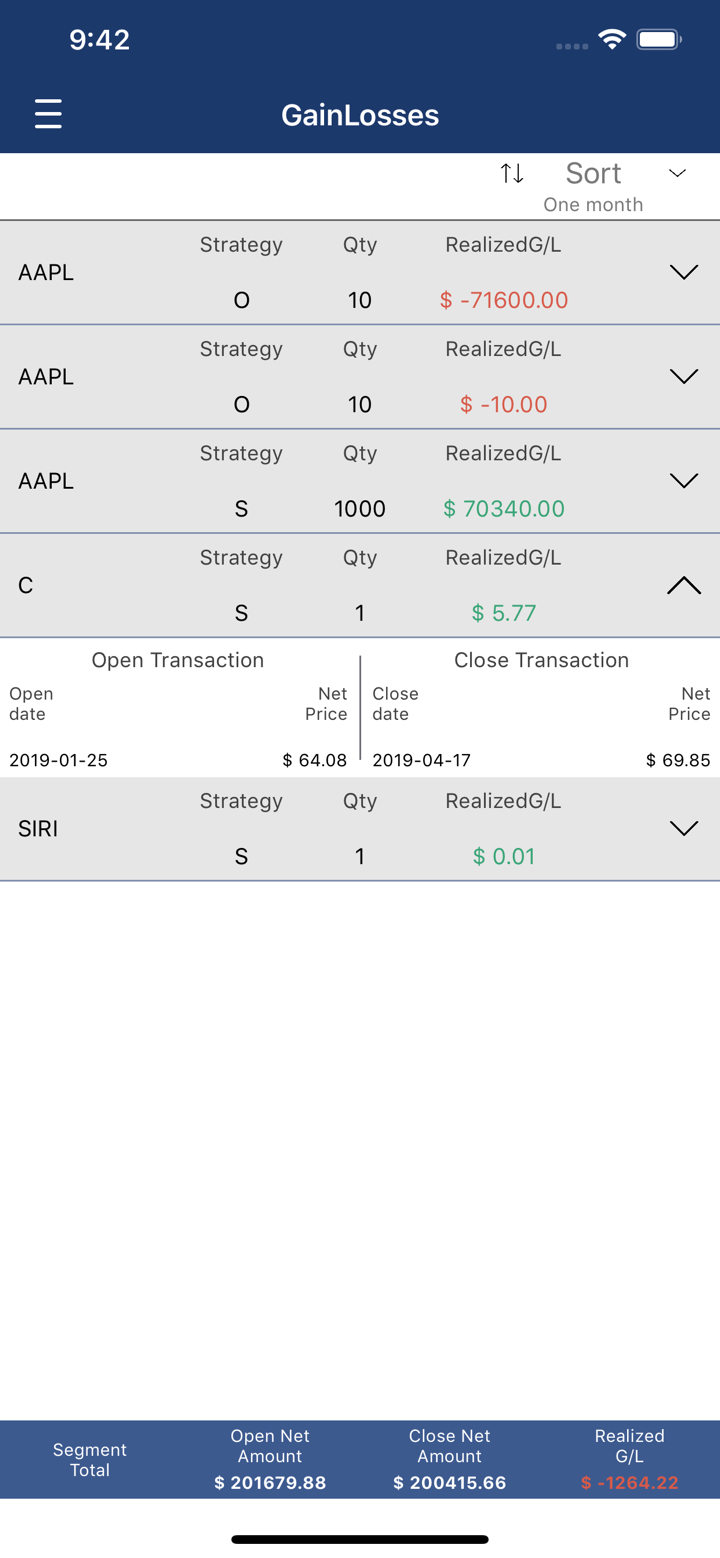Tap the Realized G/L total -1264.22
The image size is (720, 1558).
pos(630,1482)
